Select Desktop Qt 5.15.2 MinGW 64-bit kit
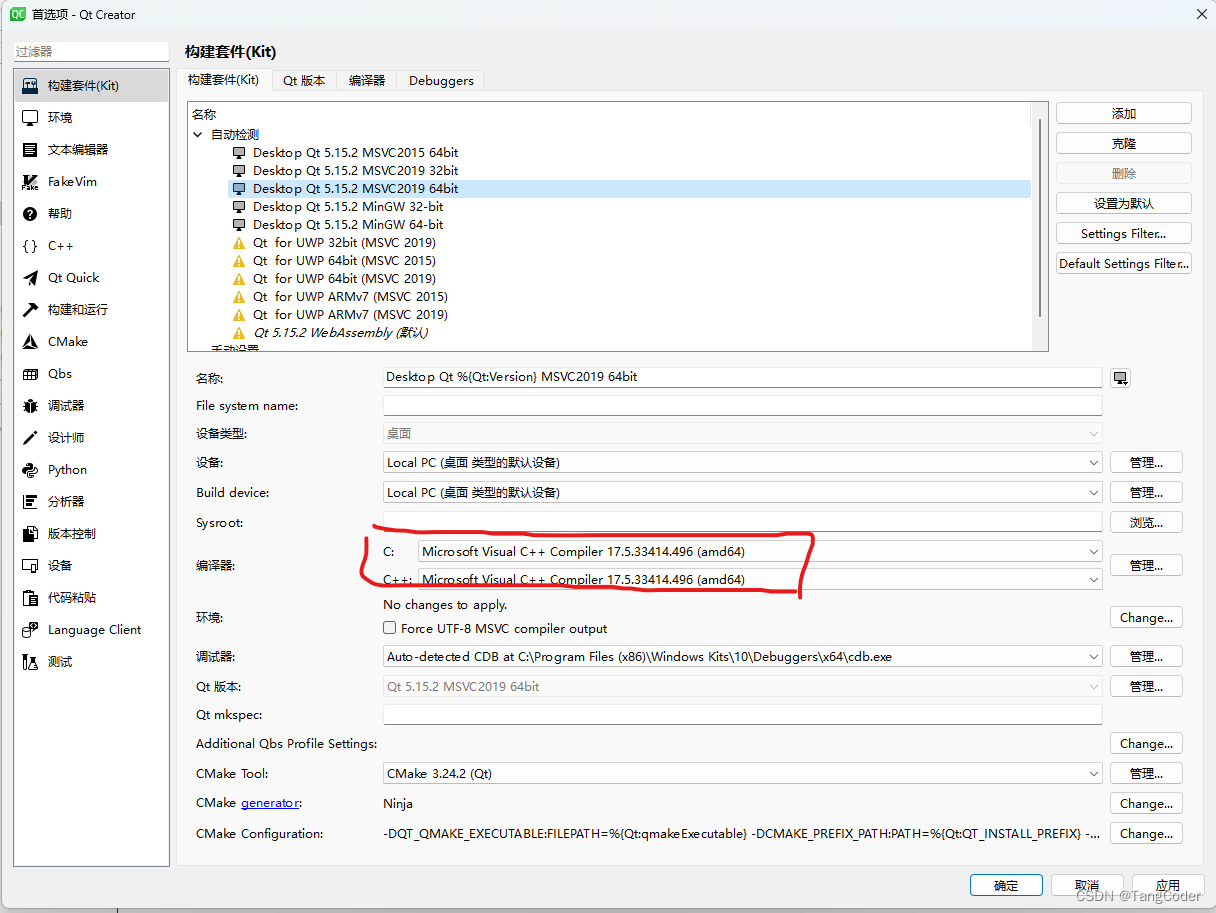The height and width of the screenshot is (913, 1216). 348,225
